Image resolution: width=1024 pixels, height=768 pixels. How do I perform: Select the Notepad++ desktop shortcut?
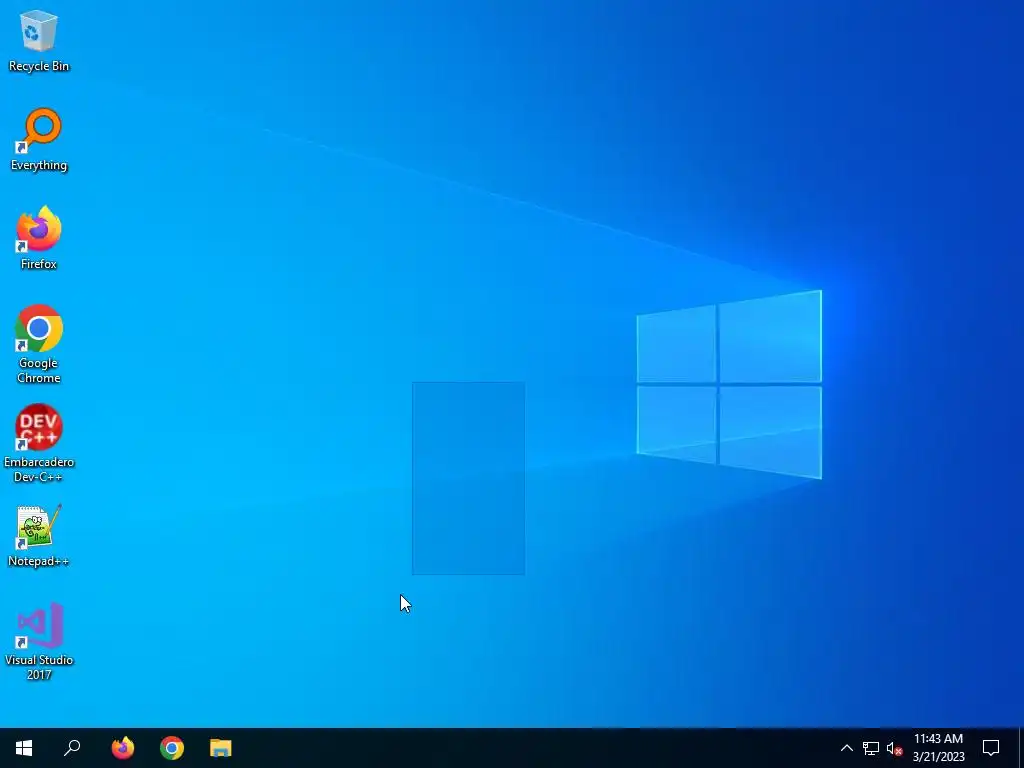pos(39,536)
